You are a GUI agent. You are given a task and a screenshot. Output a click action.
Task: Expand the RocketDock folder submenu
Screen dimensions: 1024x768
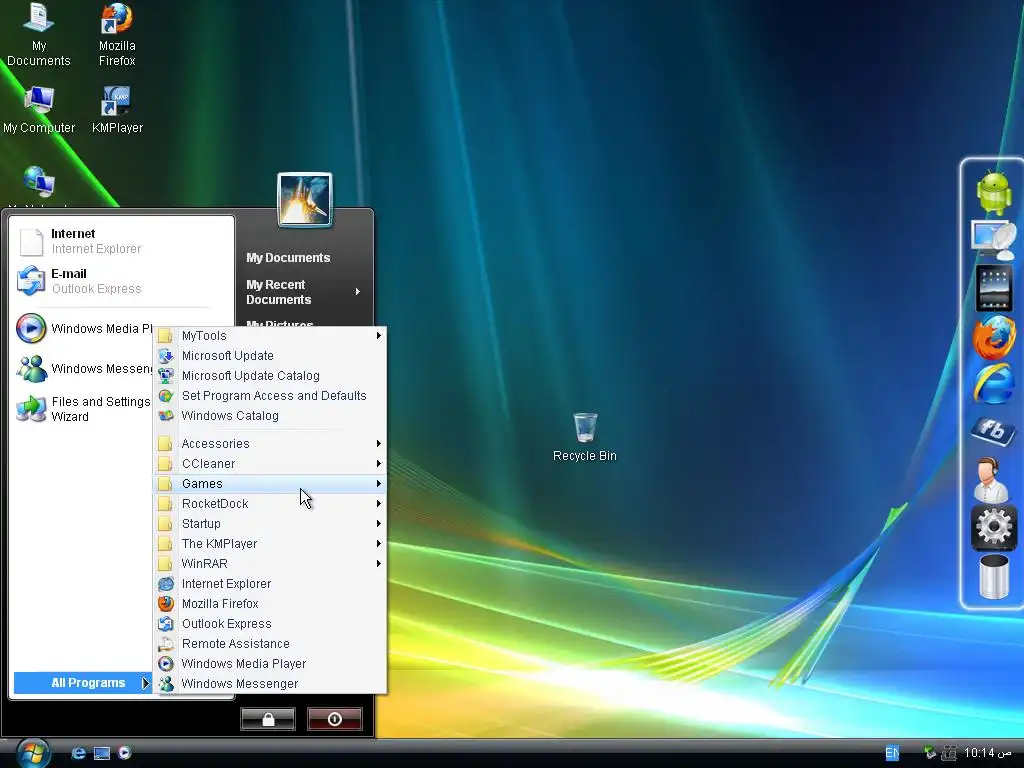(270, 504)
